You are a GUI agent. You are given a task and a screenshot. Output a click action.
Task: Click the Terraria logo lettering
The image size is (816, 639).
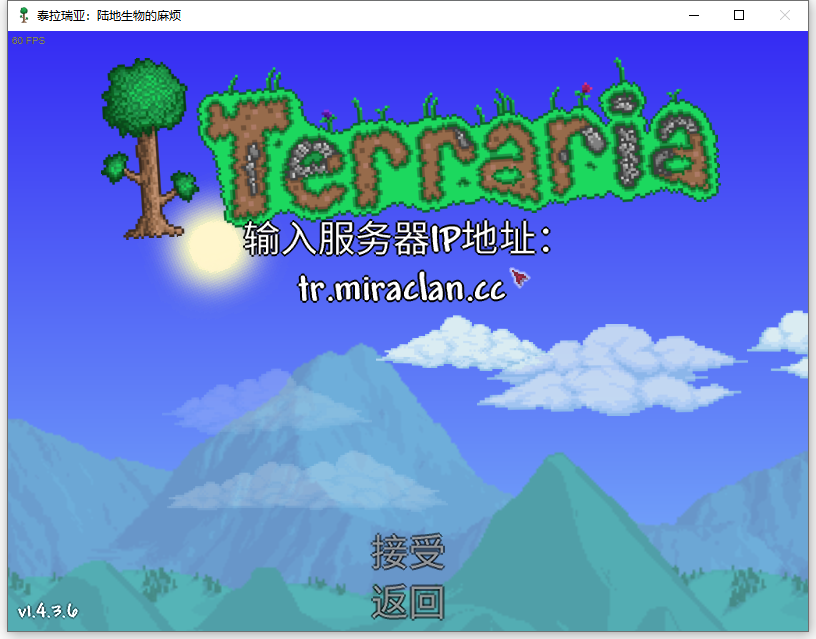click(460, 145)
